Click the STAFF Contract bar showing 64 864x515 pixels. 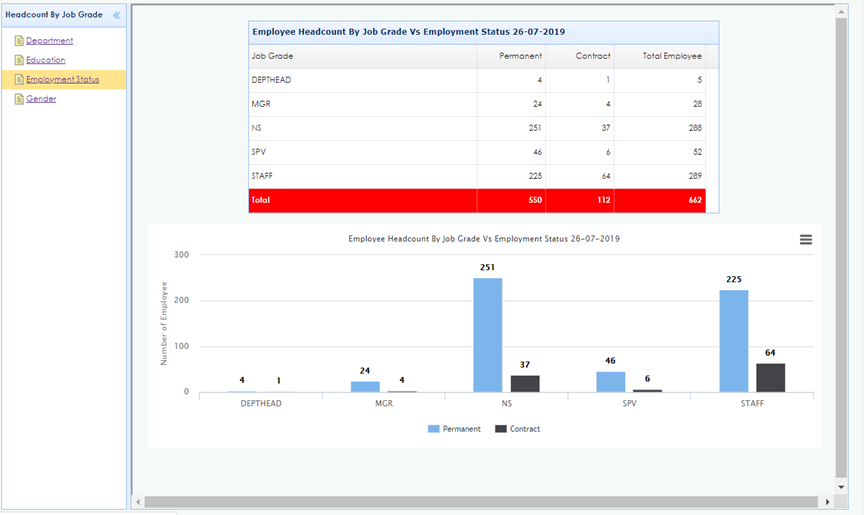pos(770,378)
